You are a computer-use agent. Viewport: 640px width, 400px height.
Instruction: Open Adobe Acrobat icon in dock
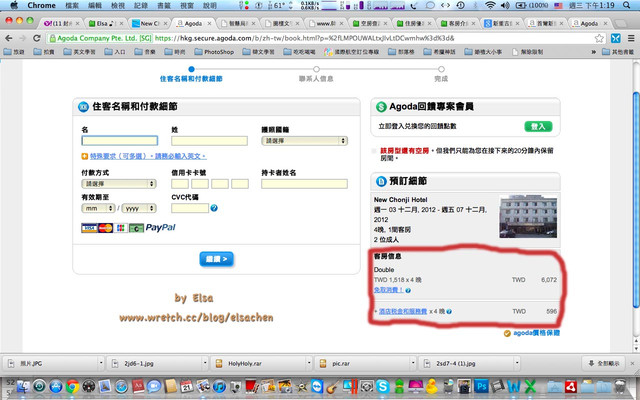tap(571, 386)
